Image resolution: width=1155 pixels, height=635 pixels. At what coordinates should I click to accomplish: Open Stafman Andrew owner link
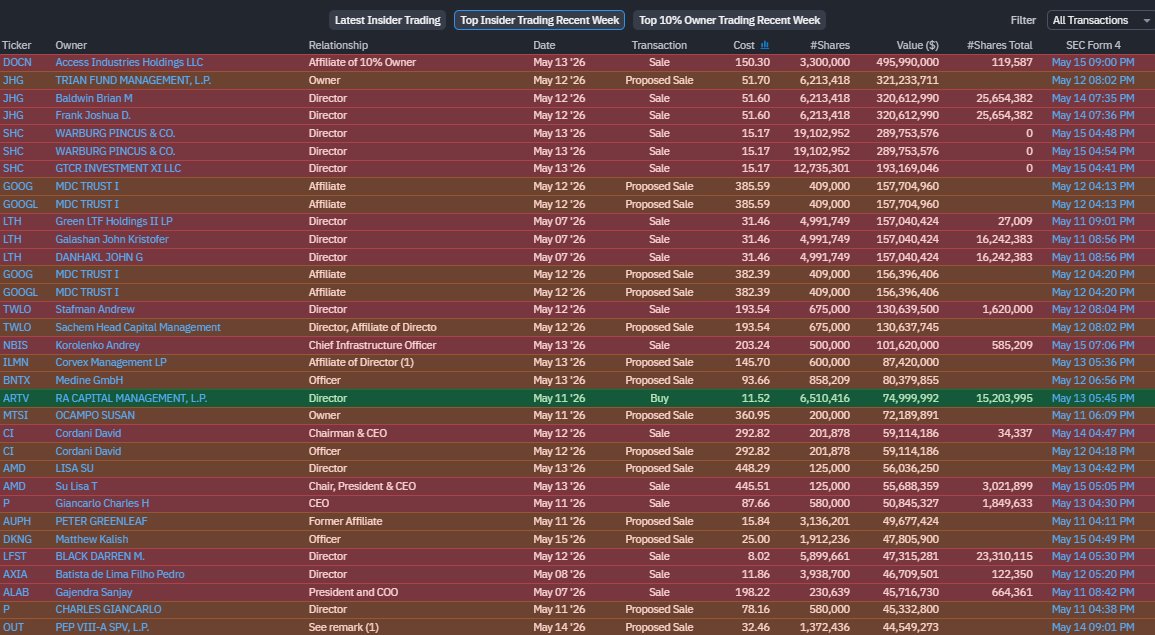[x=95, y=309]
